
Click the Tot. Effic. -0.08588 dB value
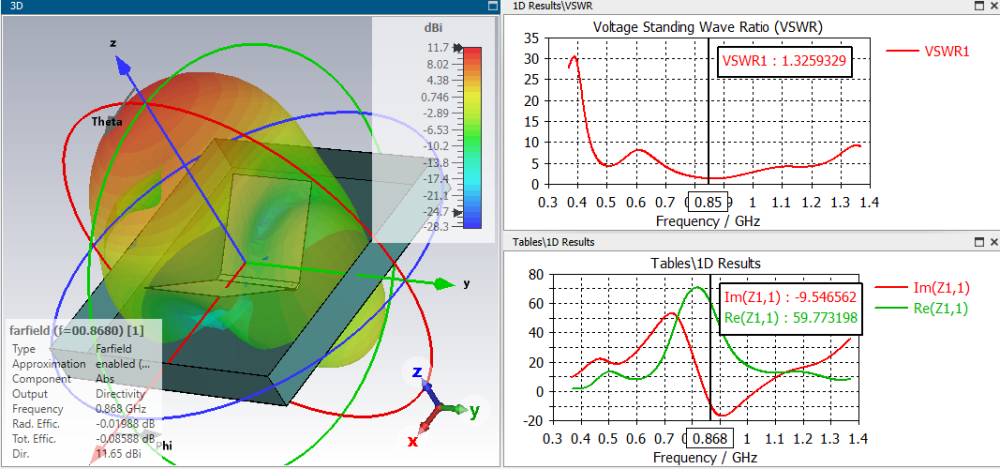(125, 439)
